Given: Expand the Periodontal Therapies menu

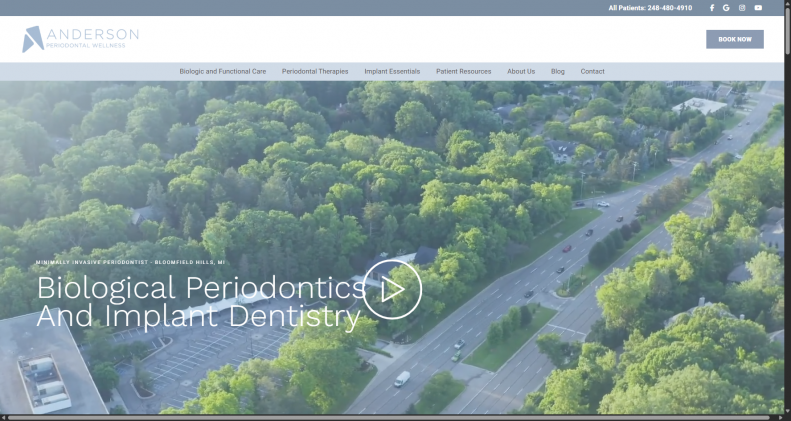Looking at the screenshot, I should (x=315, y=72).
